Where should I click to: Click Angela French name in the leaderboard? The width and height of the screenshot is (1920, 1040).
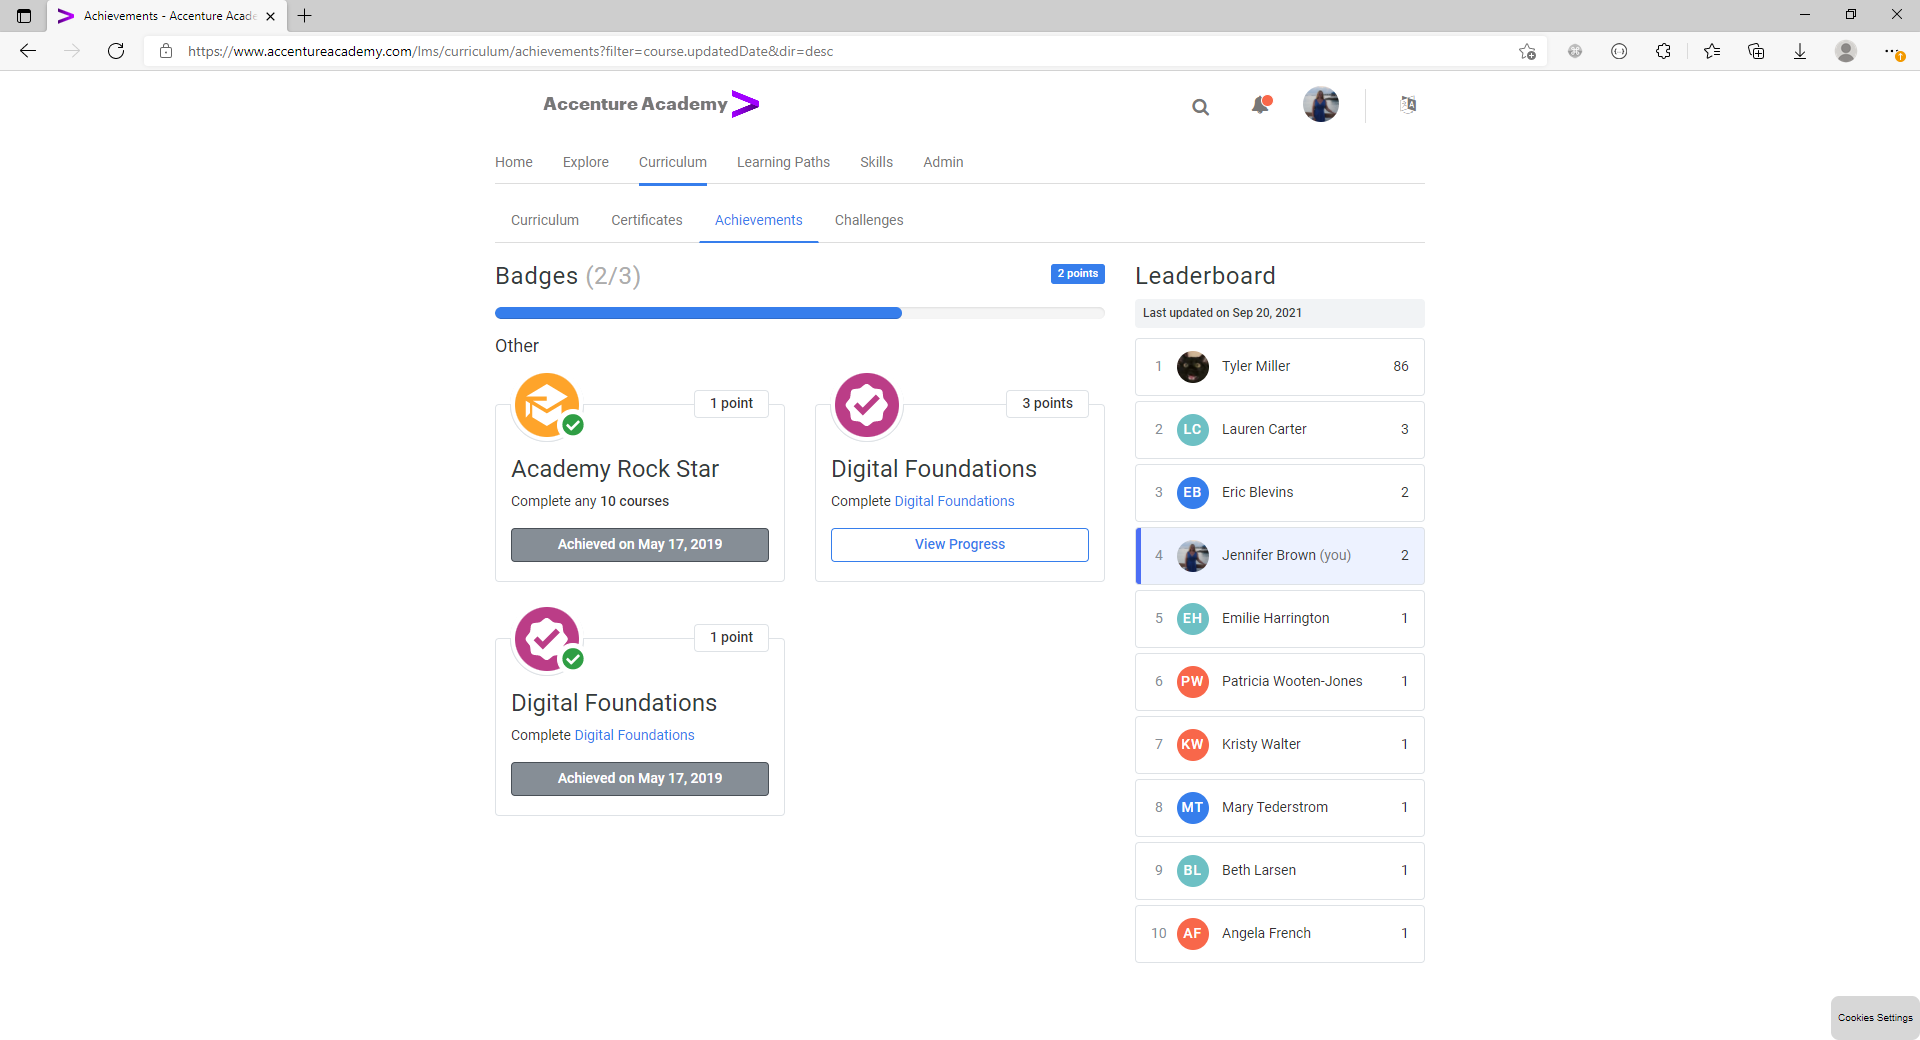point(1266,934)
